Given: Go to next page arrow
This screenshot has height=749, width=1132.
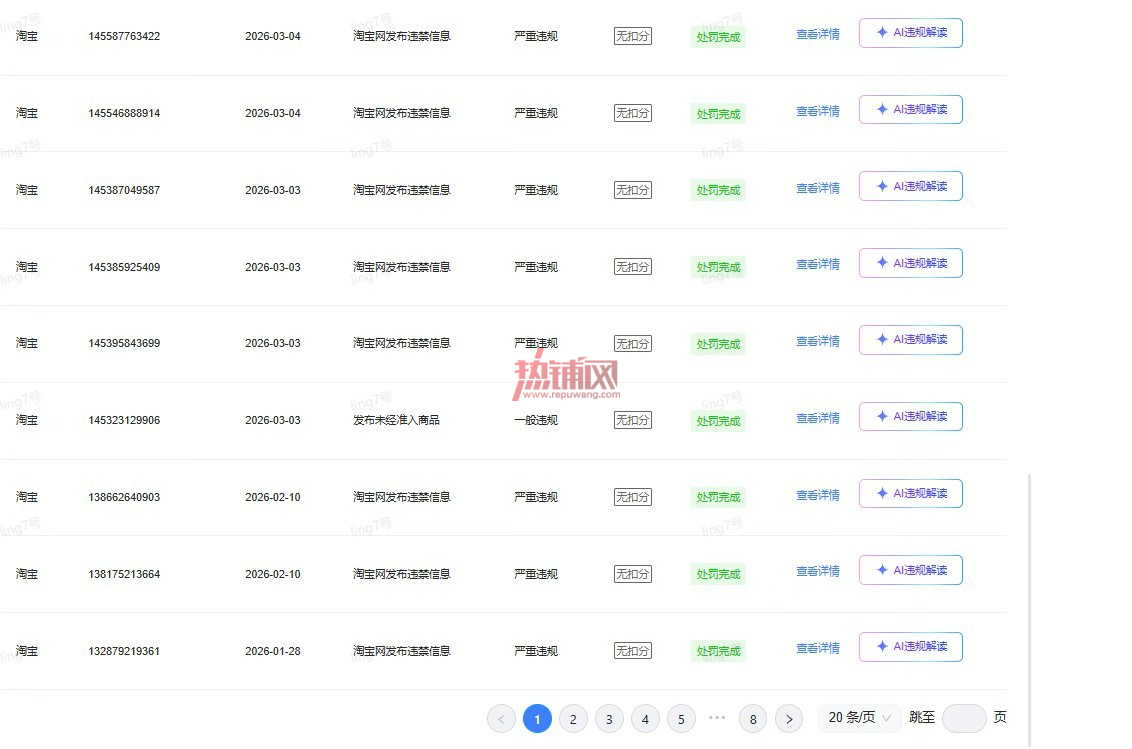Looking at the screenshot, I should (x=789, y=719).
